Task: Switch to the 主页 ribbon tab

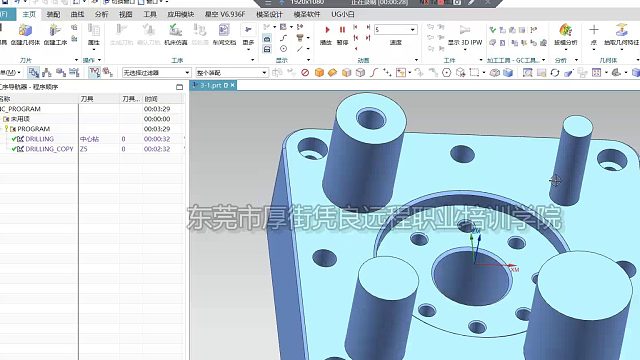Action: 29,14
